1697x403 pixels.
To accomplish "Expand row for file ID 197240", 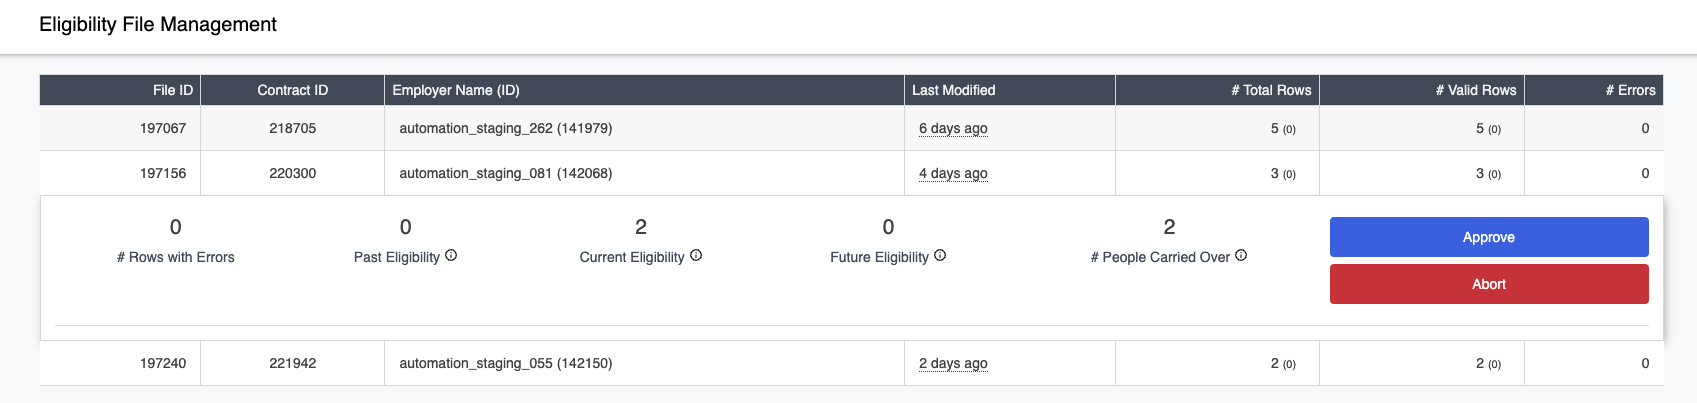I will pos(851,363).
